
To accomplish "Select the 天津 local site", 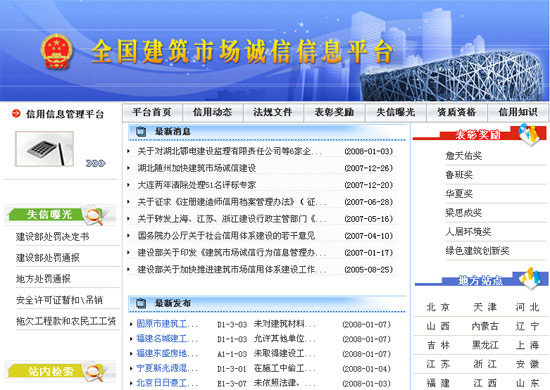I will point(485,308).
